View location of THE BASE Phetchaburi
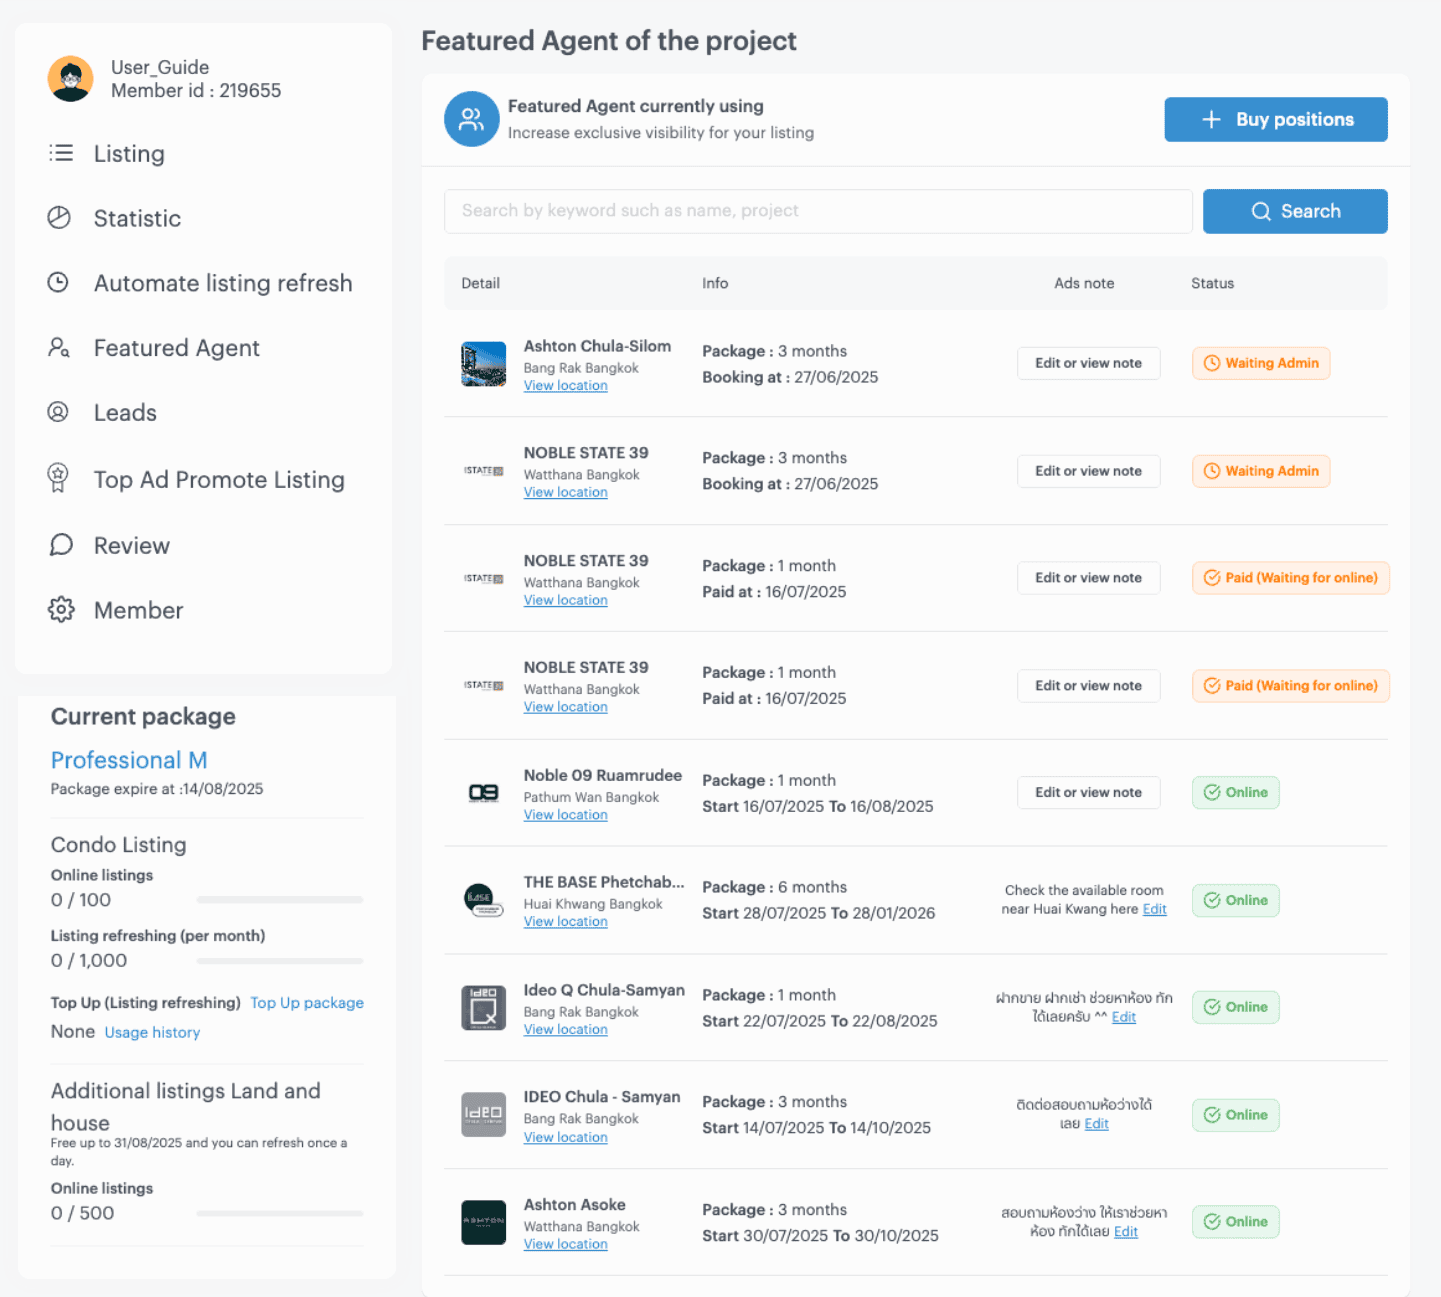 [565, 922]
